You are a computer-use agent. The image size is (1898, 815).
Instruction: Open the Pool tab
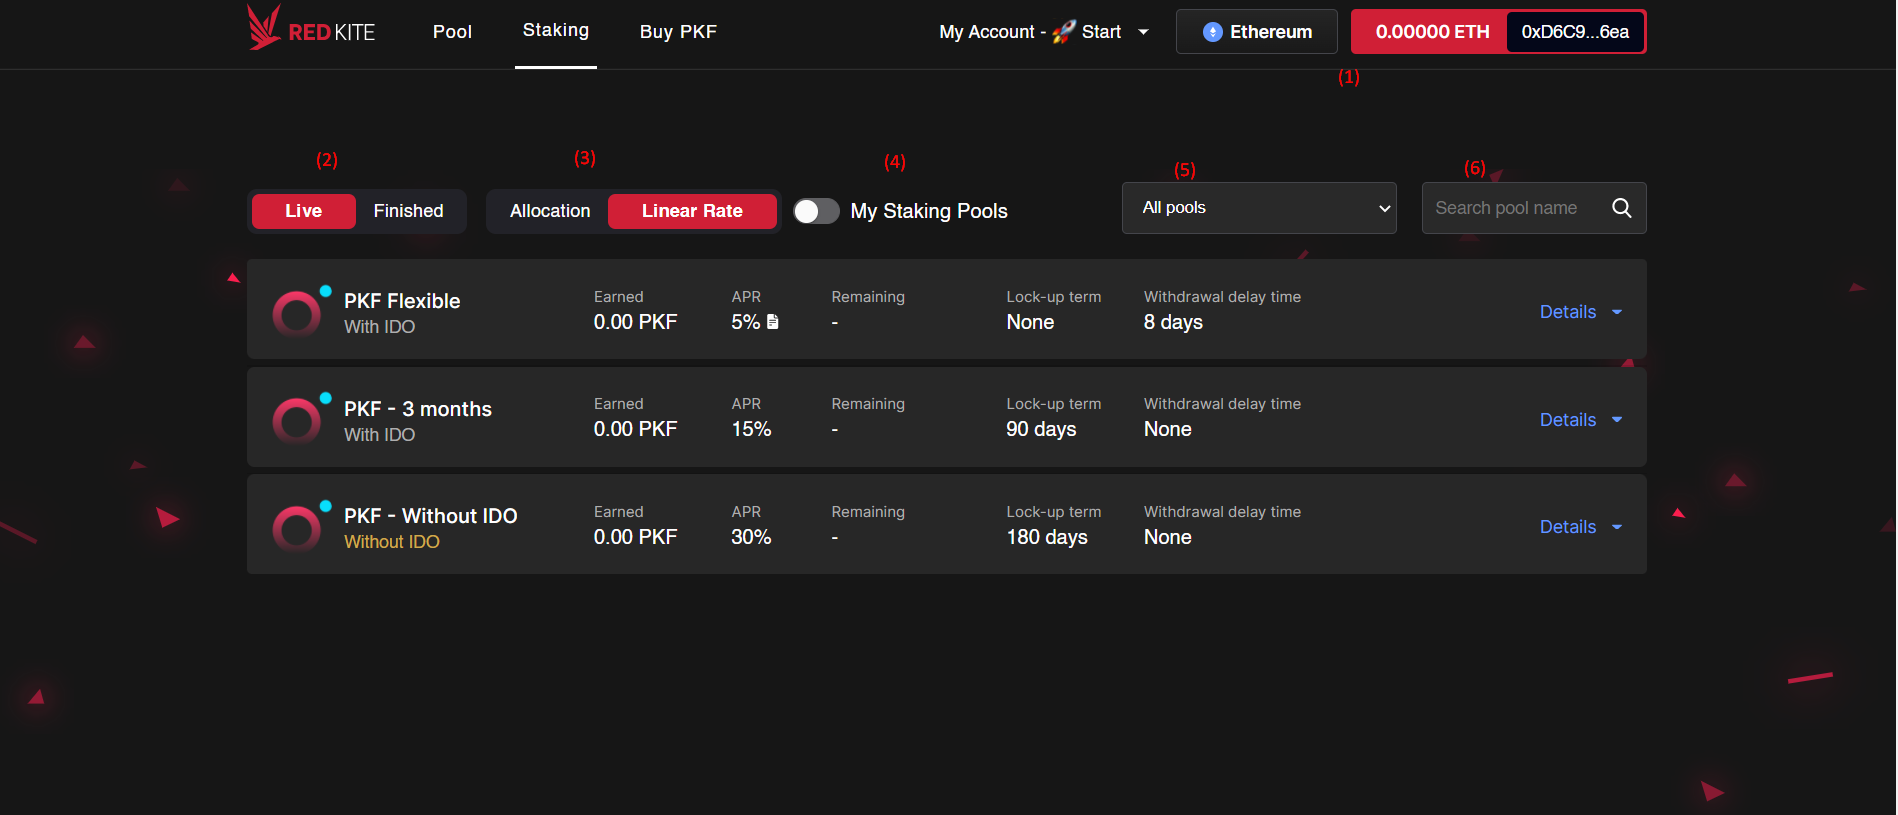(452, 32)
